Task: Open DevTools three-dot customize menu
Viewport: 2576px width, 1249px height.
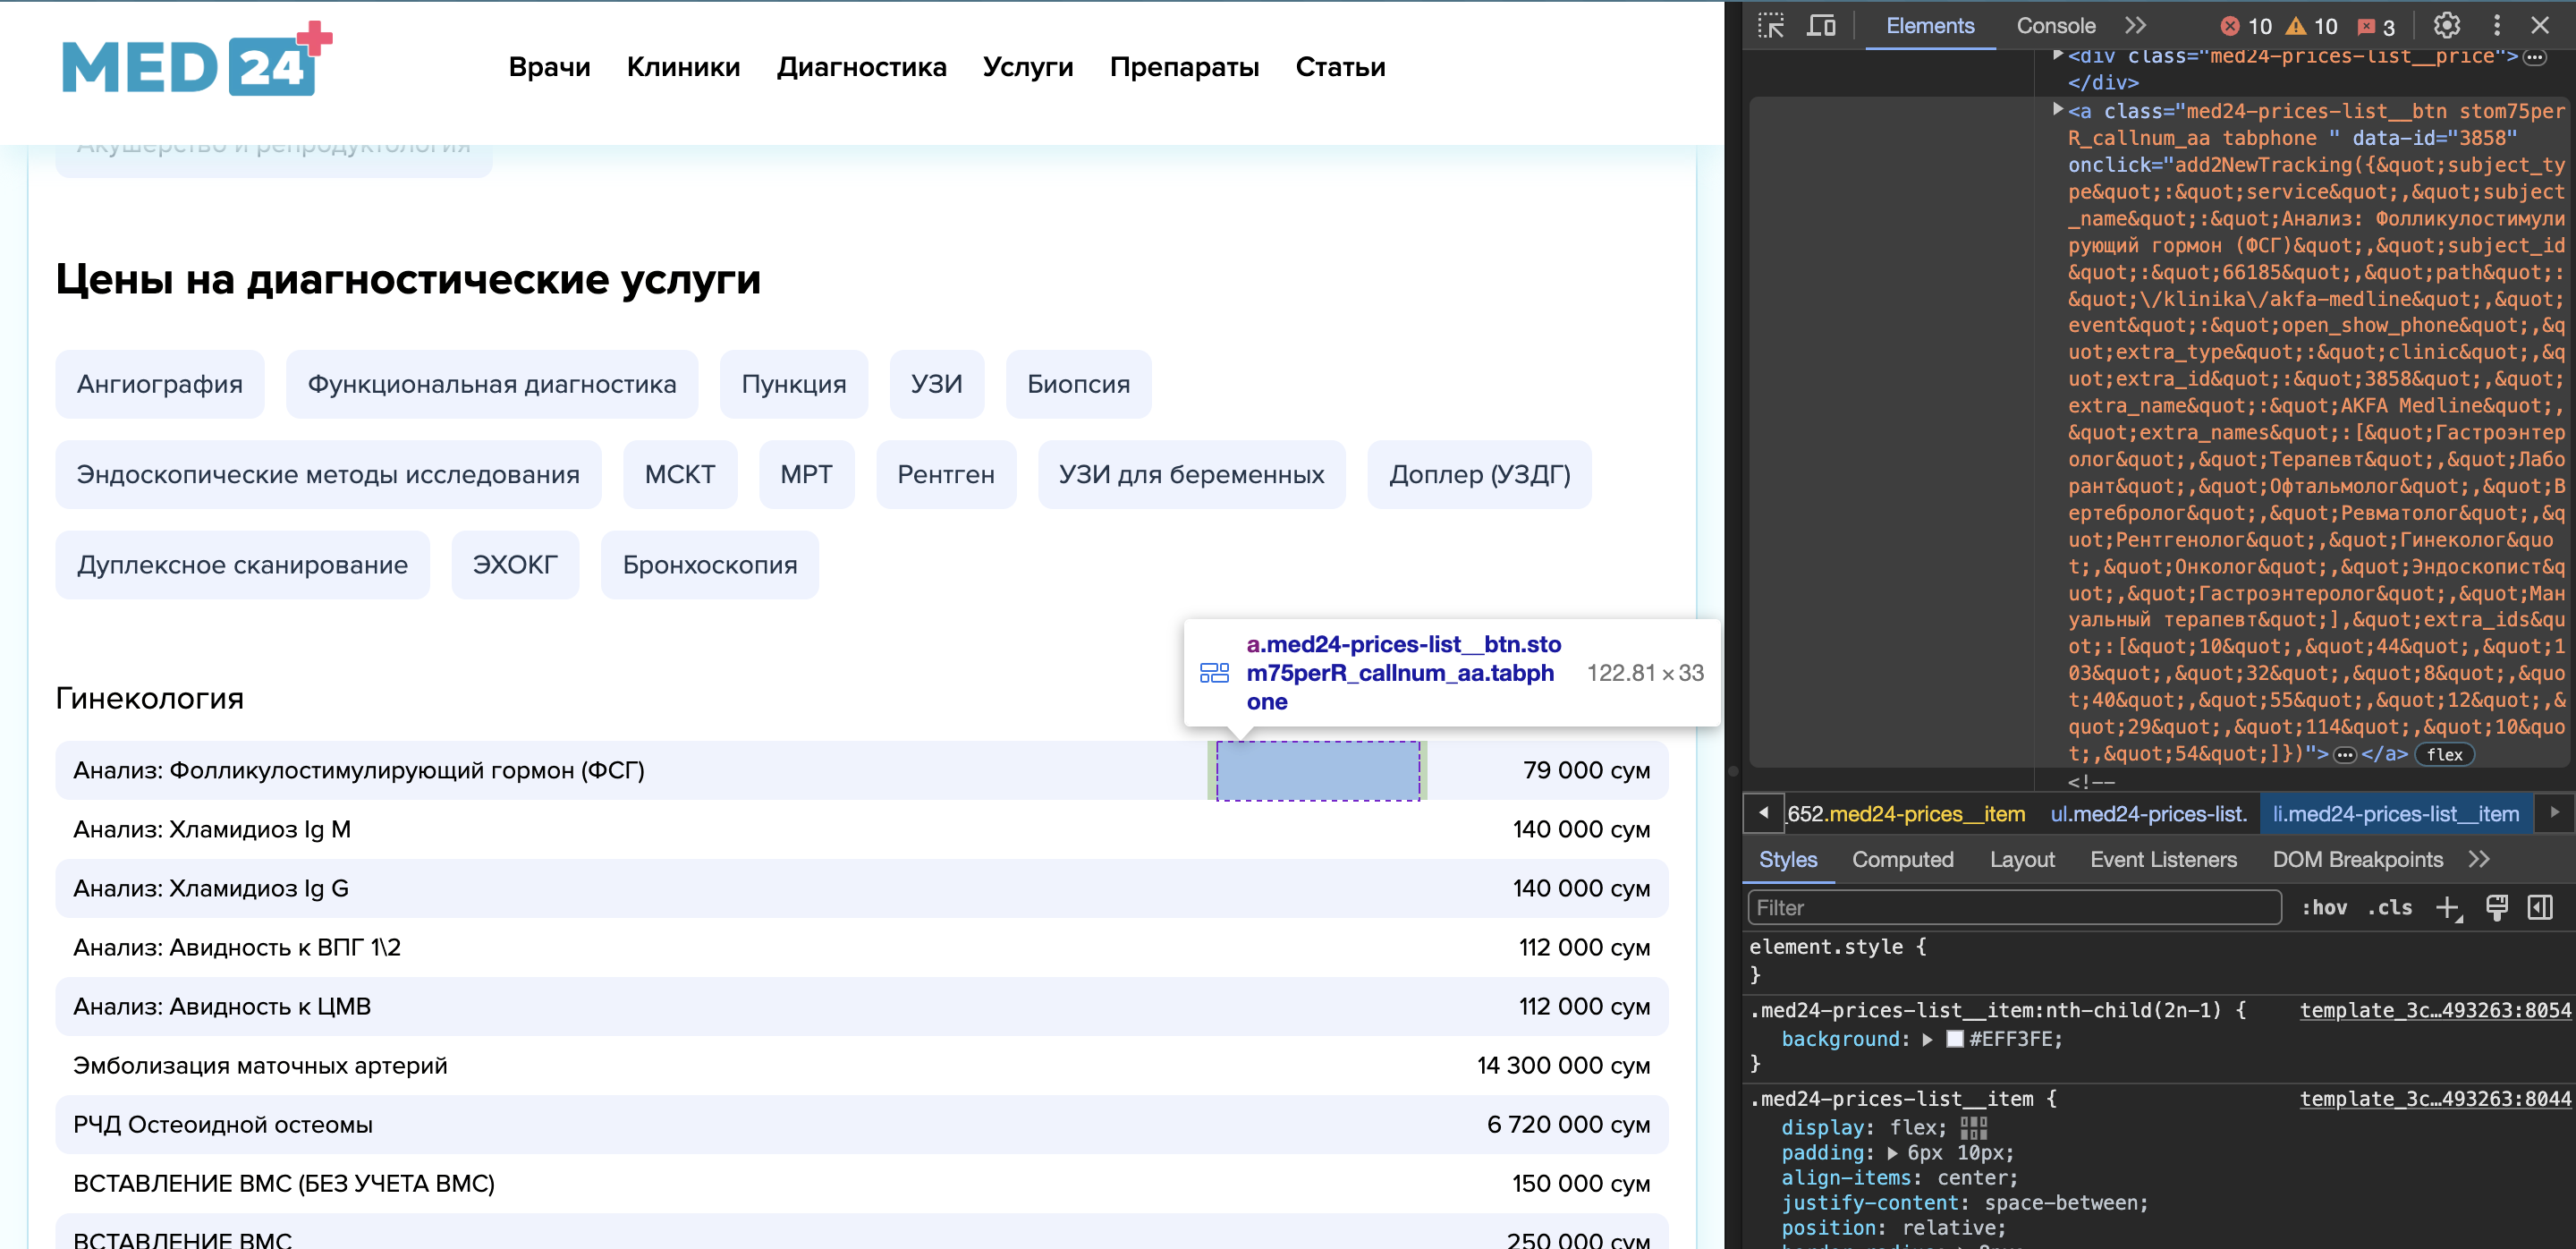Action: click(2496, 26)
